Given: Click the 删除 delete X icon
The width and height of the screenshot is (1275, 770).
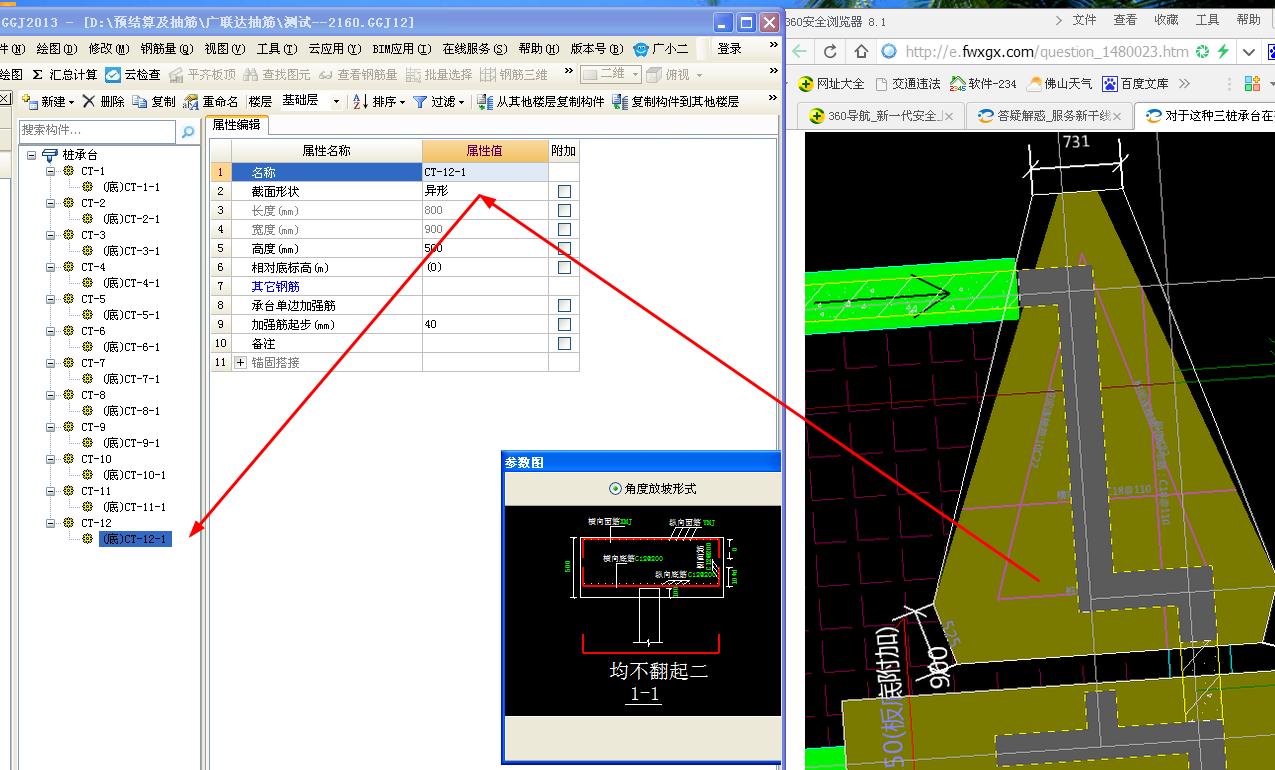Looking at the screenshot, I should (x=88, y=101).
